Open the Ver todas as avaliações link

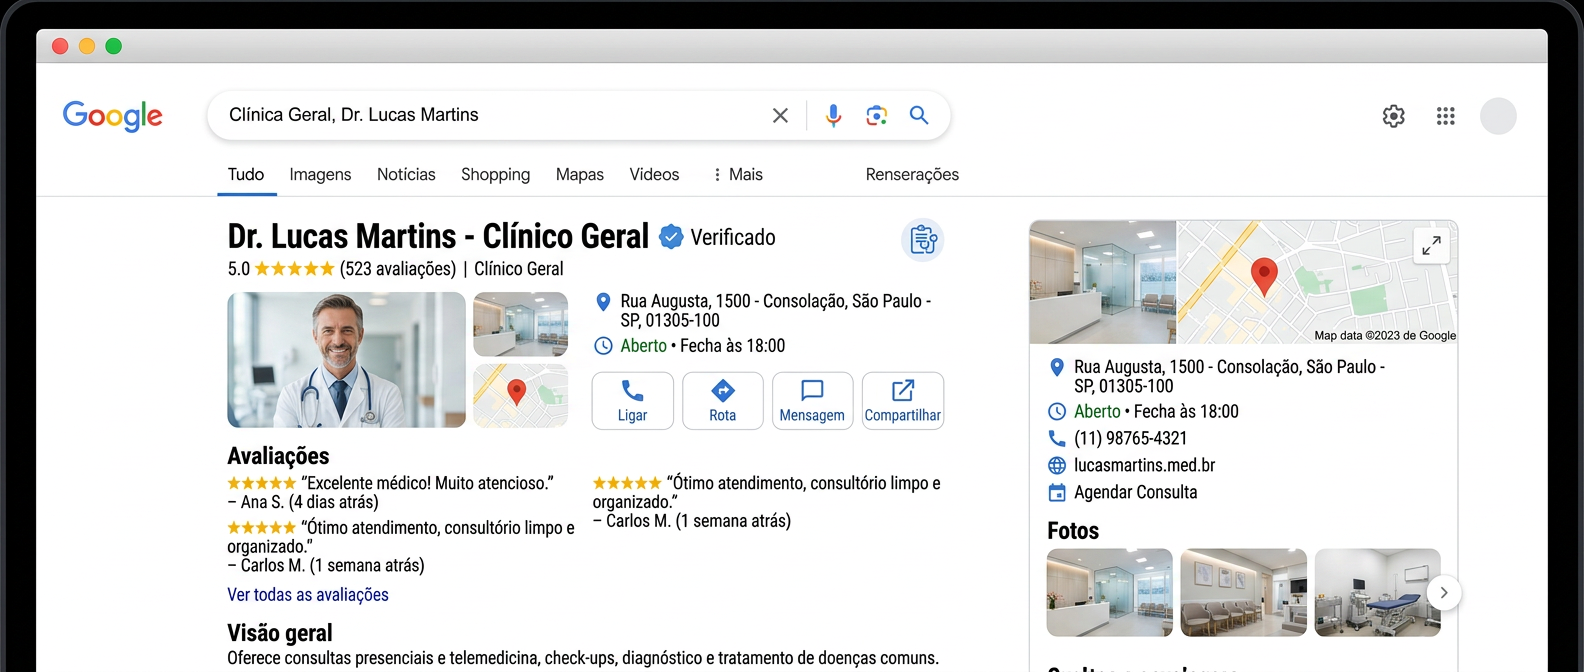pos(308,594)
